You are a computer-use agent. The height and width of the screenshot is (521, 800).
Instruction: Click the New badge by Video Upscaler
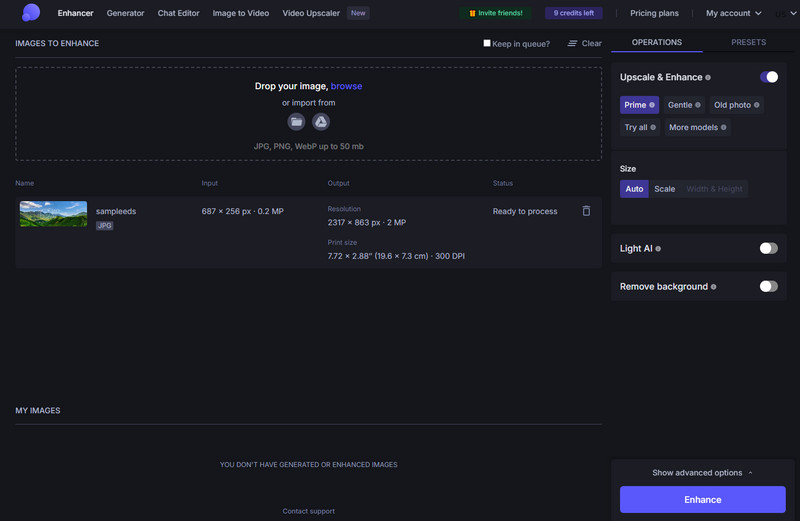(x=358, y=13)
